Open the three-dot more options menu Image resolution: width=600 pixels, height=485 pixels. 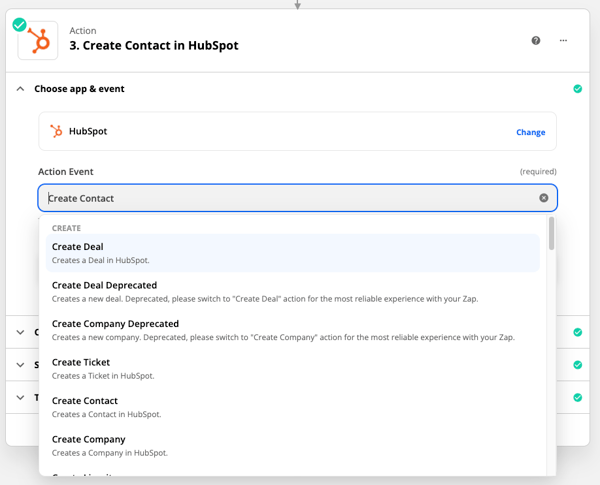click(x=563, y=40)
